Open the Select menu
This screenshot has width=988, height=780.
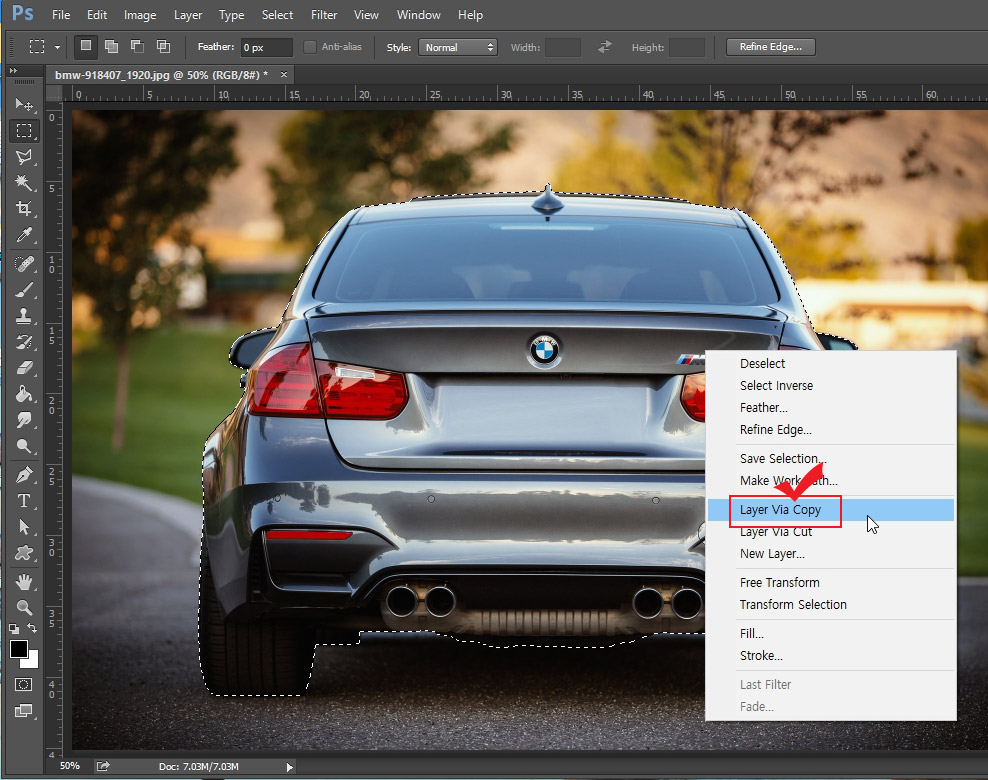tap(277, 14)
